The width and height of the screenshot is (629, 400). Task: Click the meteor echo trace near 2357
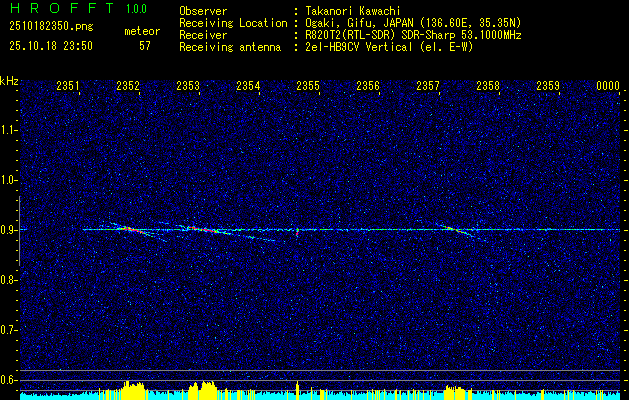pyautogui.click(x=459, y=230)
